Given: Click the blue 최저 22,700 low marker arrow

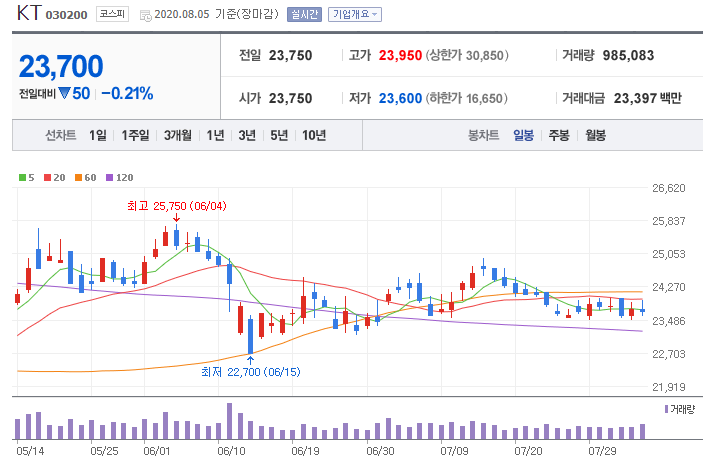Looking at the screenshot, I should [250, 360].
